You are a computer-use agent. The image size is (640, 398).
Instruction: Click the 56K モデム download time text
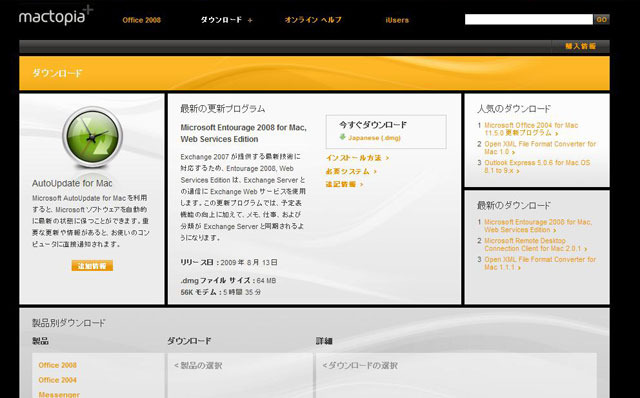tap(220, 292)
